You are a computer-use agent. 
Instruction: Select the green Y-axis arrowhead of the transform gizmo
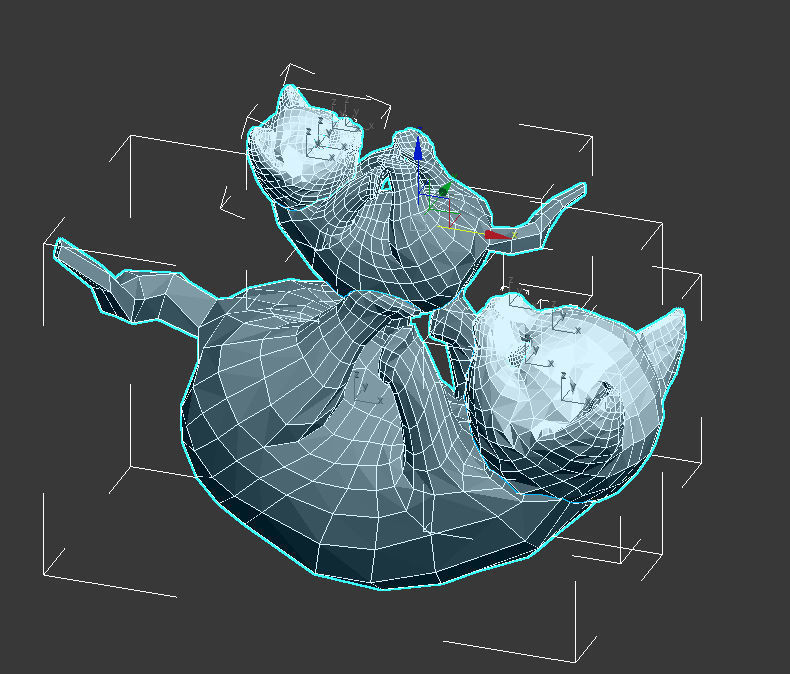pyautogui.click(x=445, y=188)
